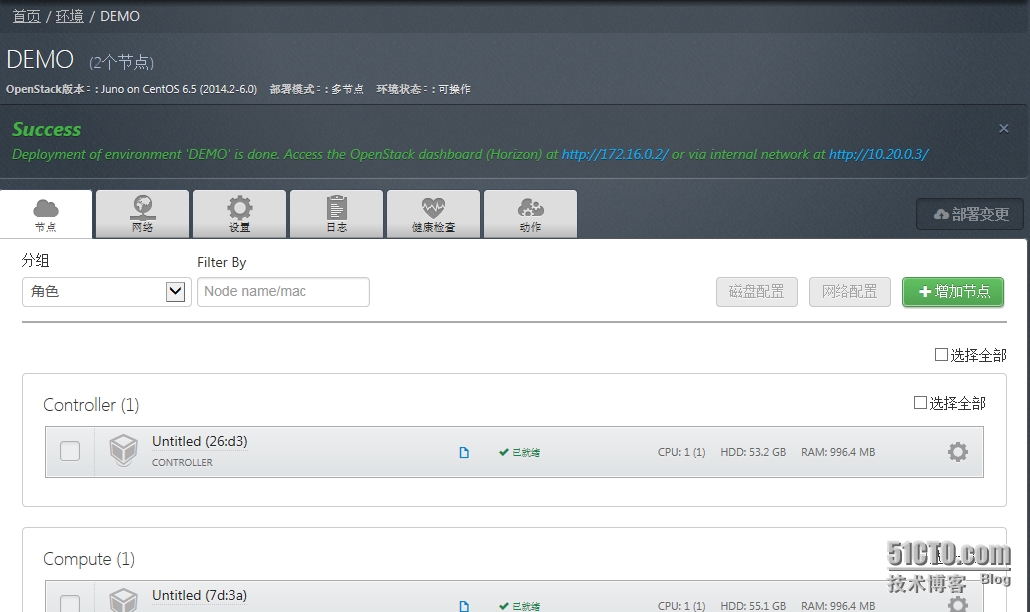Rename node by clicking Untitled (7d:3a)
This screenshot has width=1030, height=612.
[200, 595]
